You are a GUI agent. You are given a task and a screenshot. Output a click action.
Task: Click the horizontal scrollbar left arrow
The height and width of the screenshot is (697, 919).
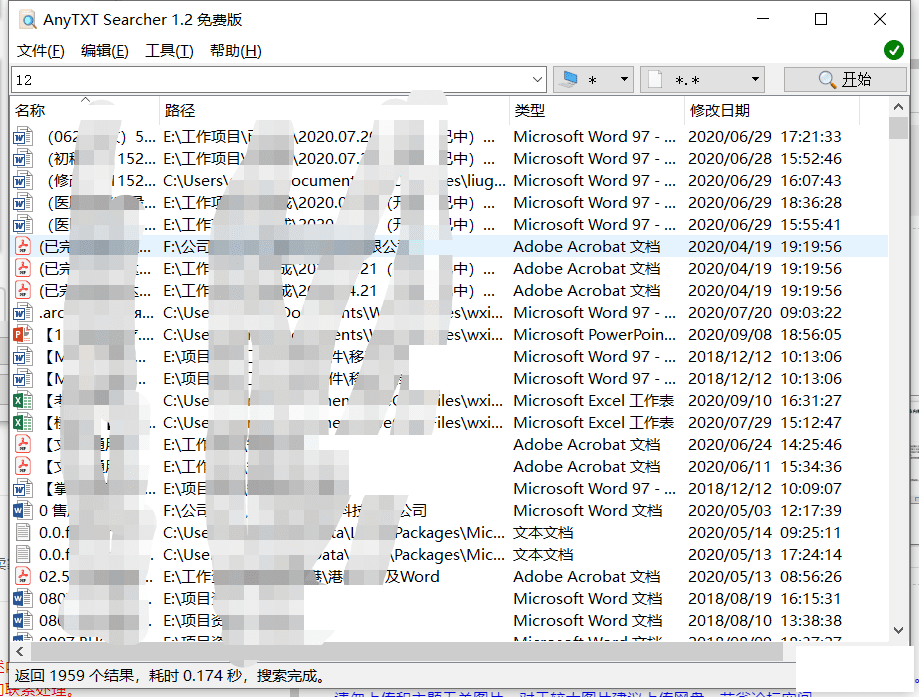pos(20,651)
